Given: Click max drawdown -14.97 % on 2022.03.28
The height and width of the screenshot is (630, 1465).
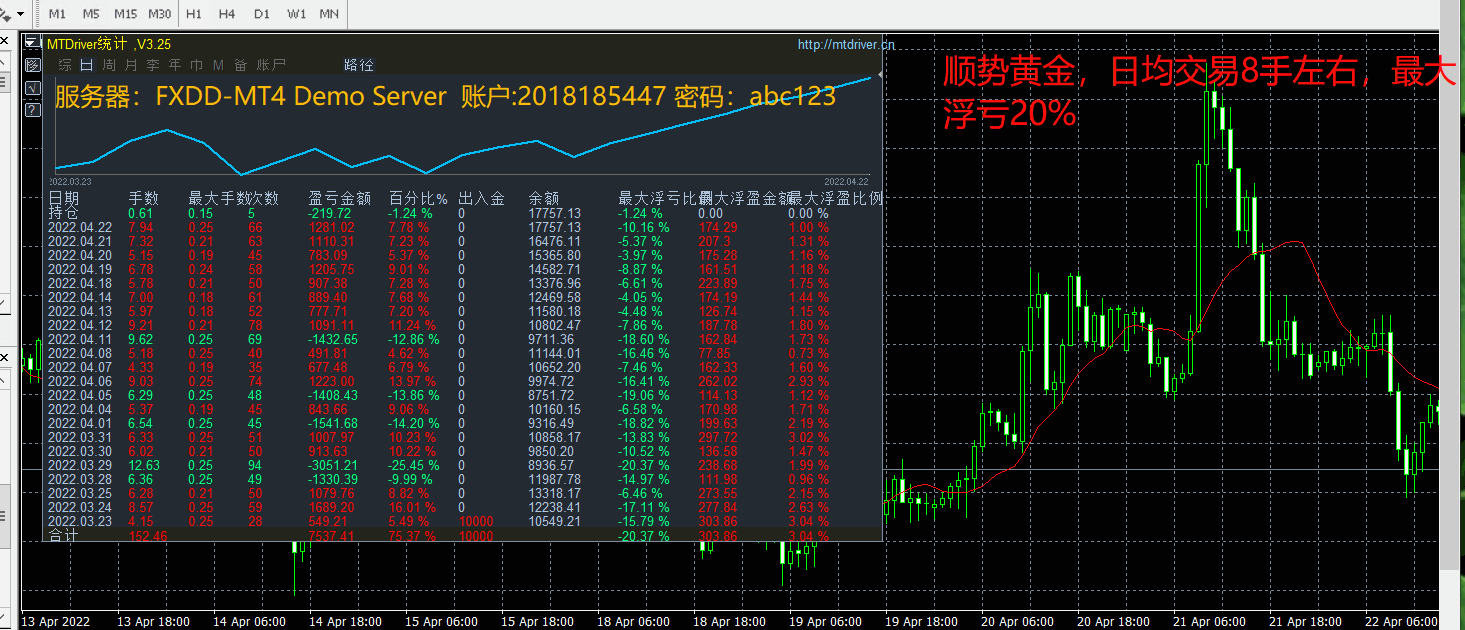Looking at the screenshot, I should coord(643,479).
